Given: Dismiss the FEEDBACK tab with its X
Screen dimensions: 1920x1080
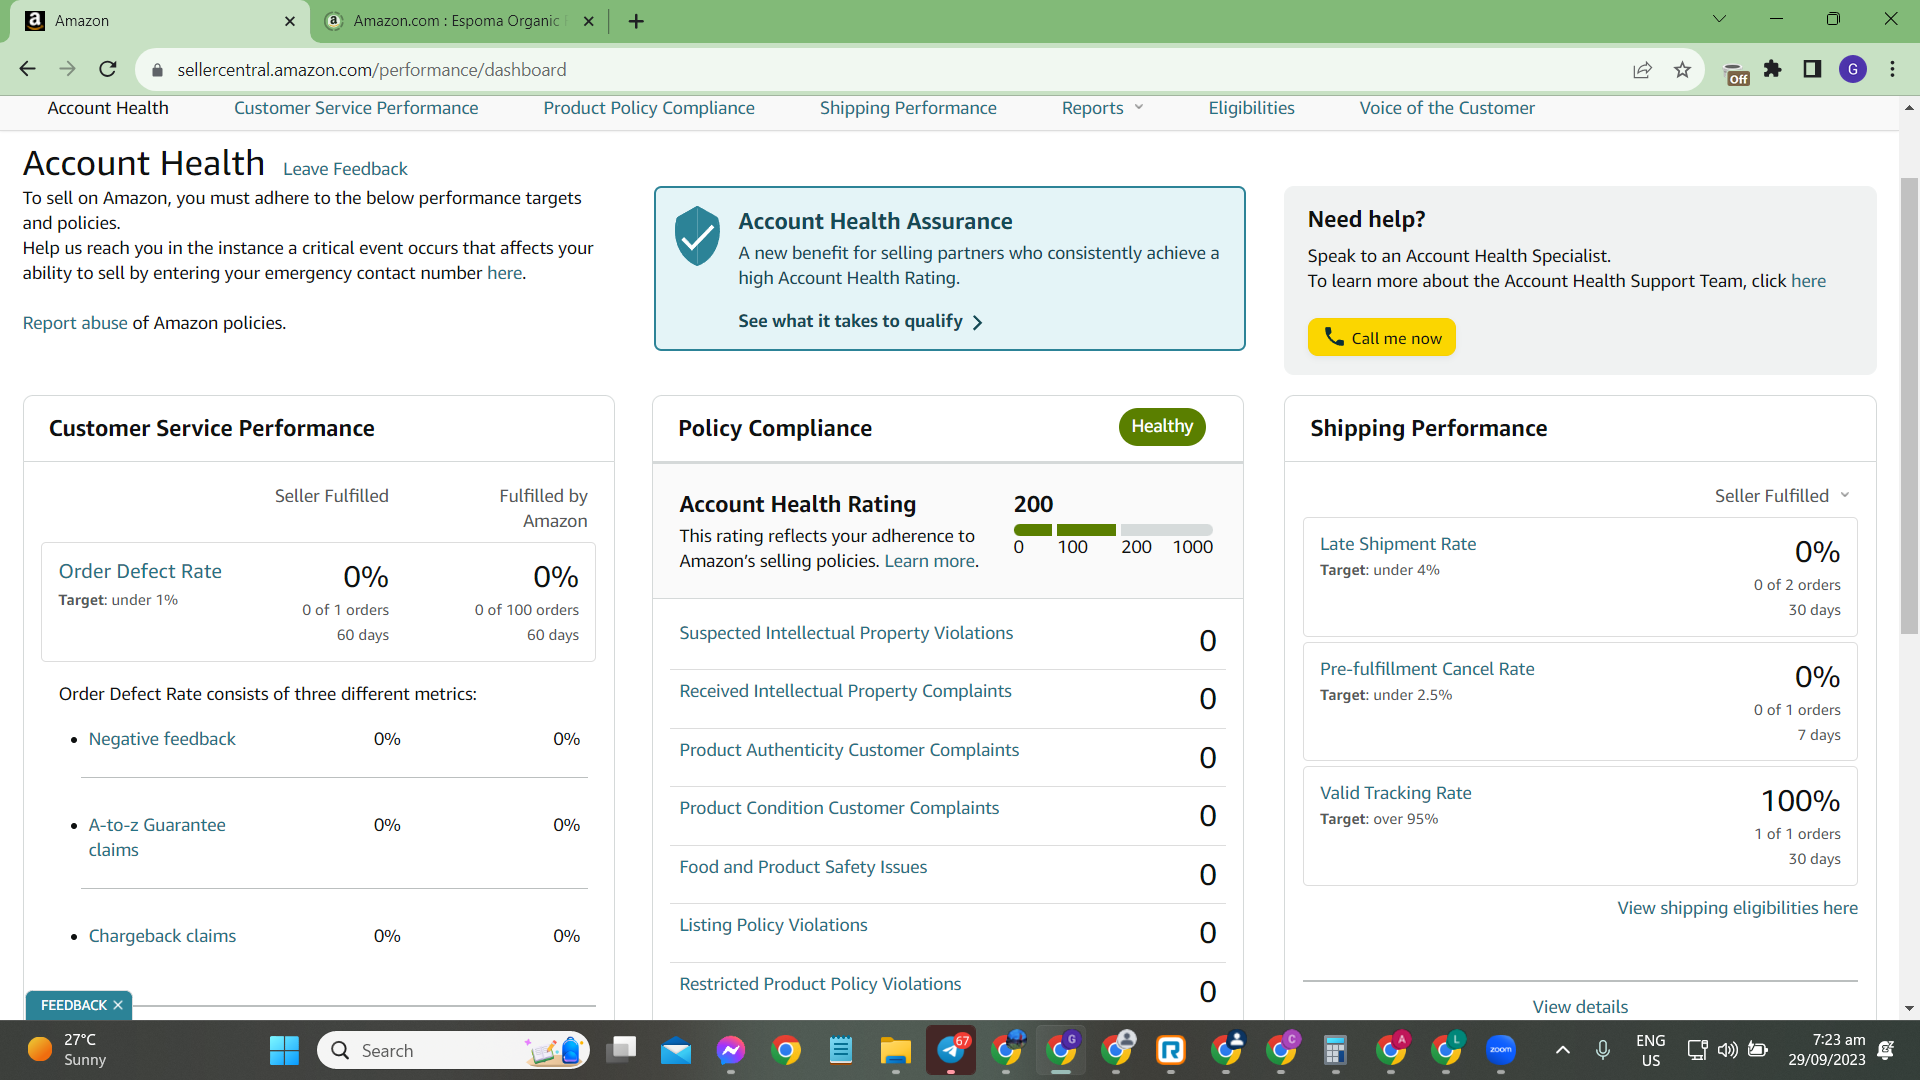Looking at the screenshot, I should point(118,1005).
